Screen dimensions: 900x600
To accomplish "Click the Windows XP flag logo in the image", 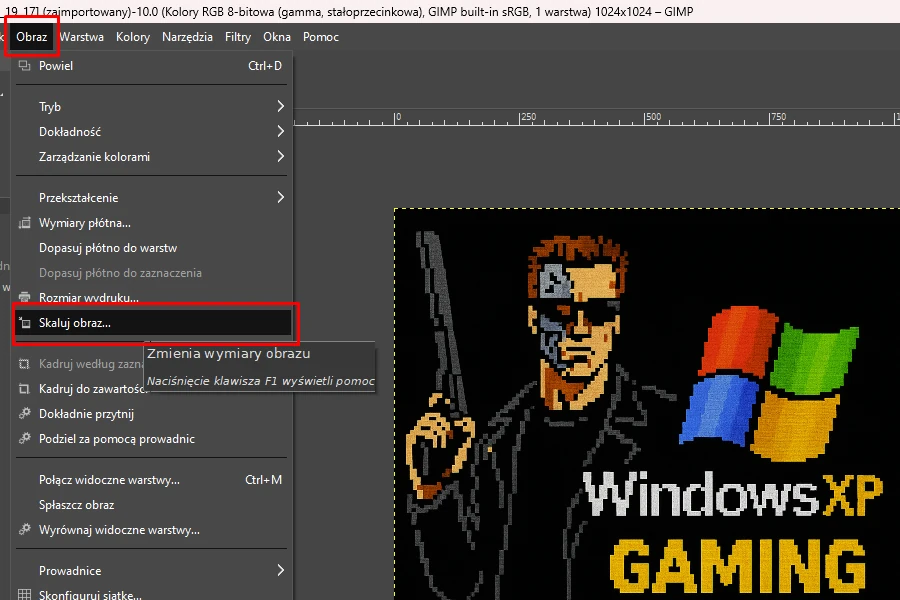I will [x=769, y=384].
